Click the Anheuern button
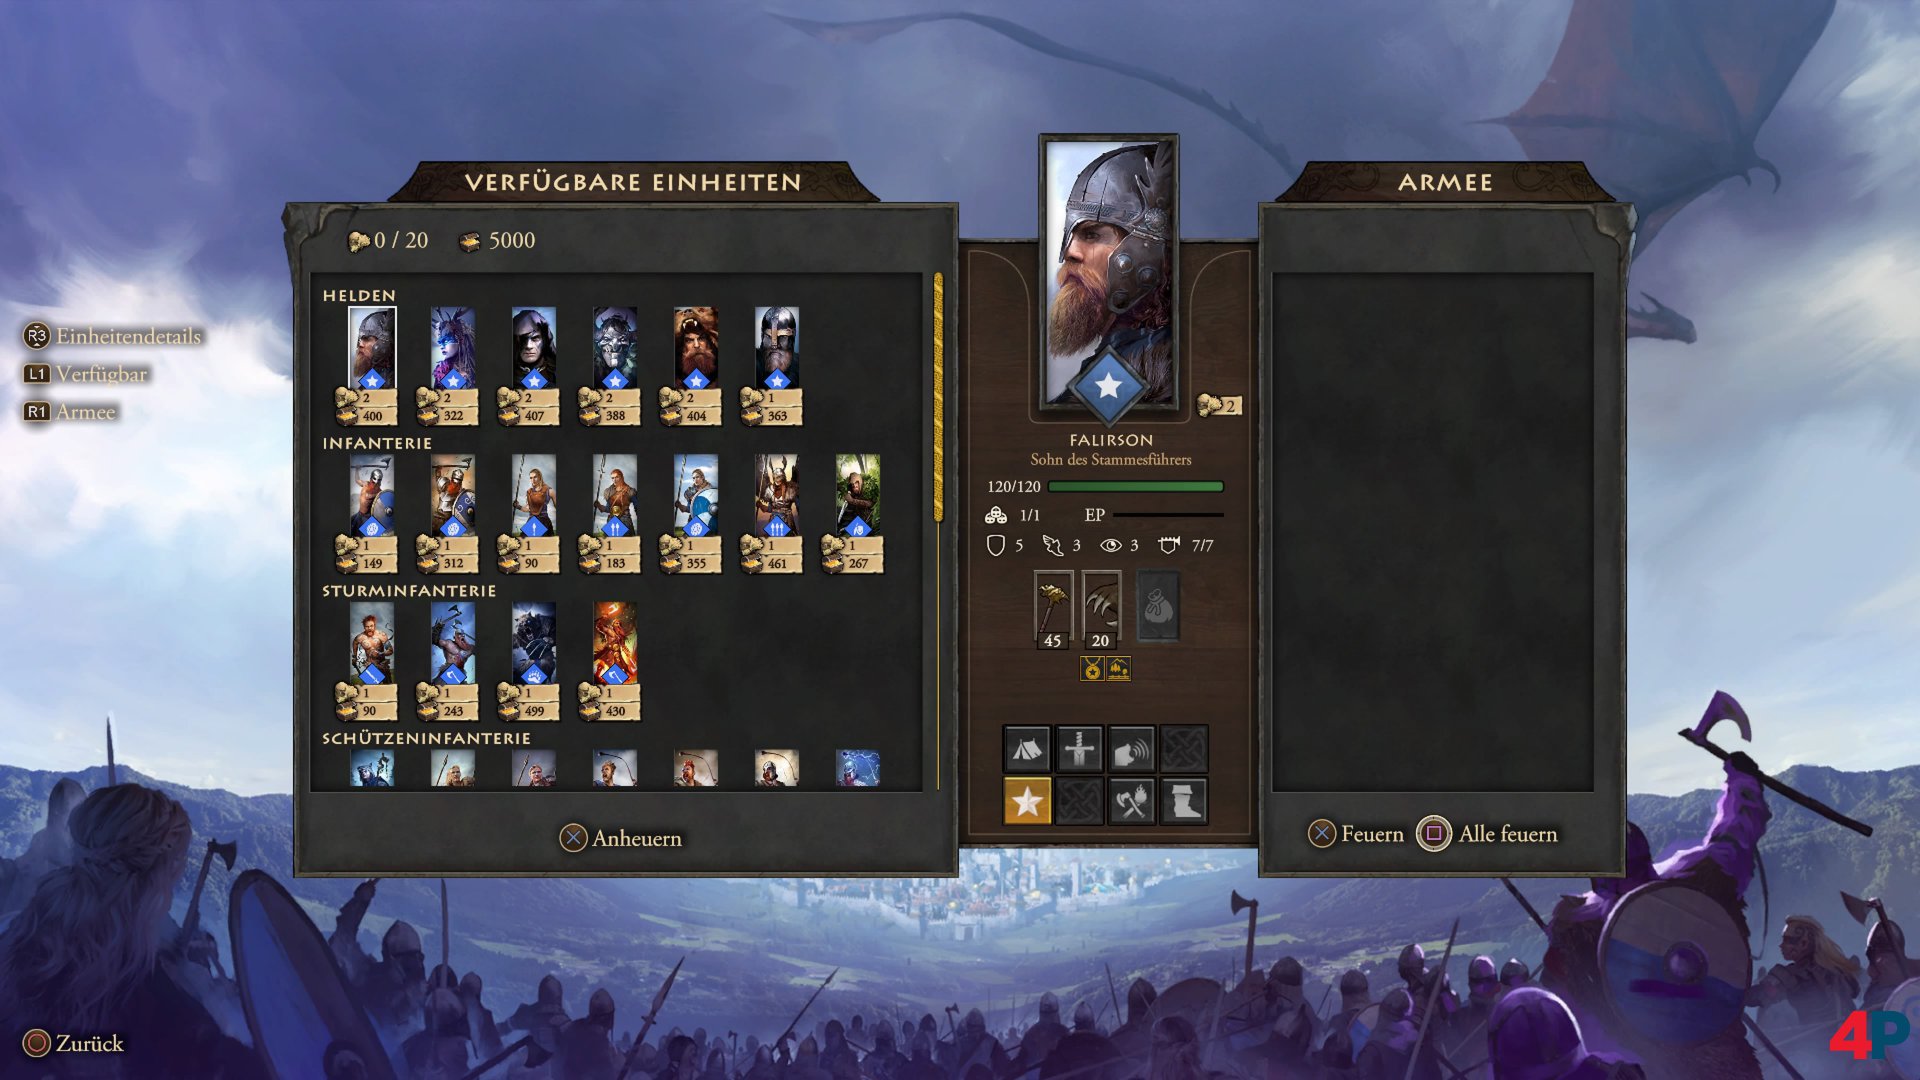The height and width of the screenshot is (1080, 1920). coord(621,838)
